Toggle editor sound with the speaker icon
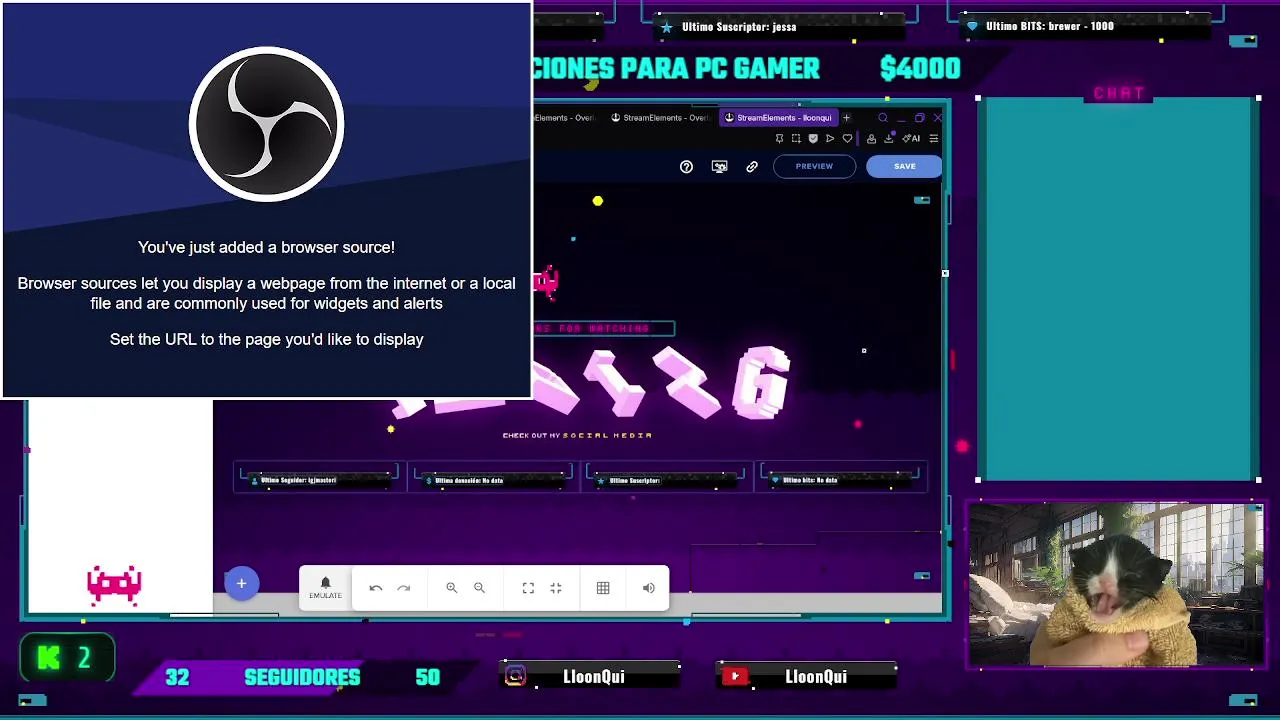Viewport: 1280px width, 720px height. point(649,588)
